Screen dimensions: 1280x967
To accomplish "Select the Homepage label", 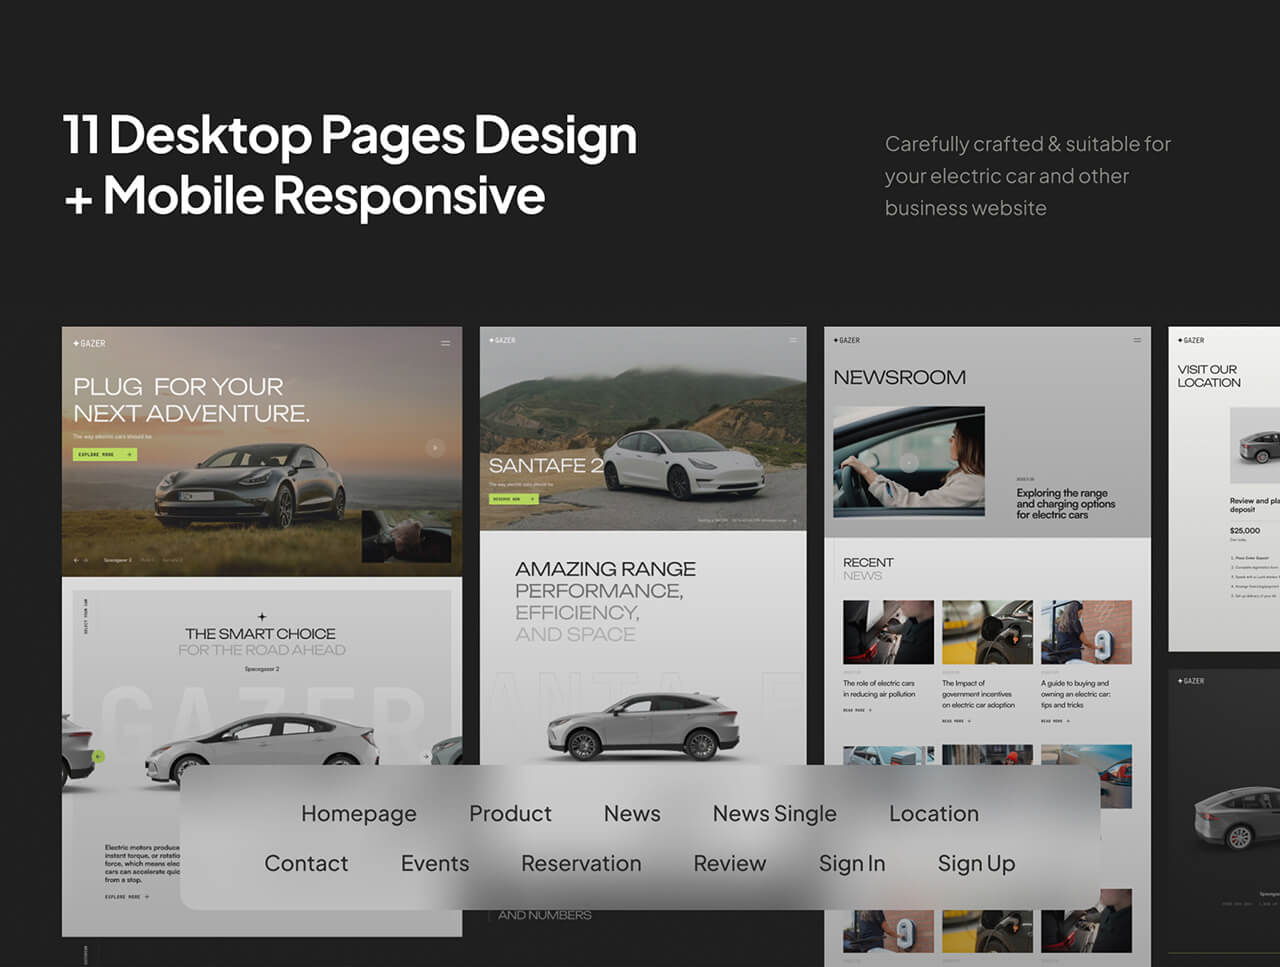I will coord(358,814).
